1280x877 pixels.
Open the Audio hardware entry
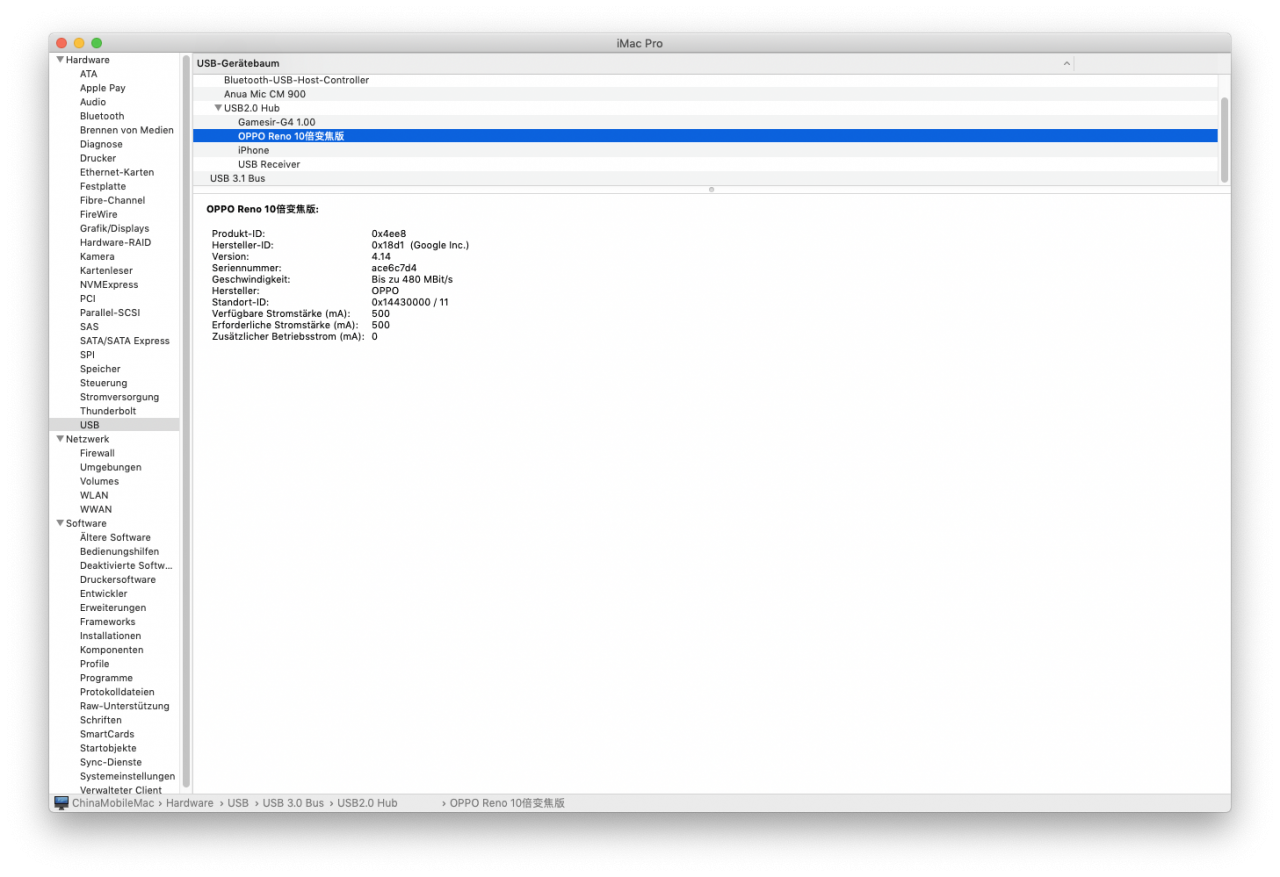pyautogui.click(x=93, y=102)
